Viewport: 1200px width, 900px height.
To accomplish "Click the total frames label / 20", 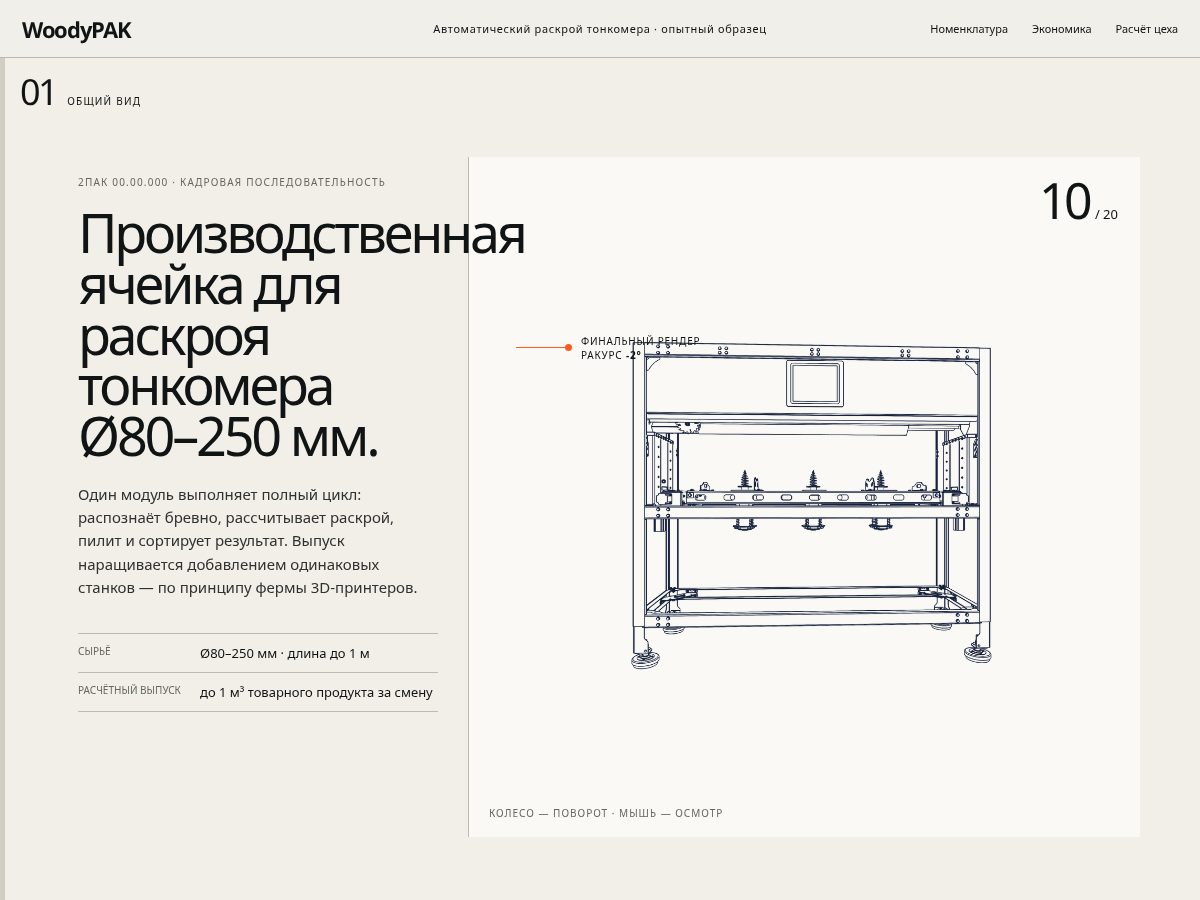I will [1107, 214].
